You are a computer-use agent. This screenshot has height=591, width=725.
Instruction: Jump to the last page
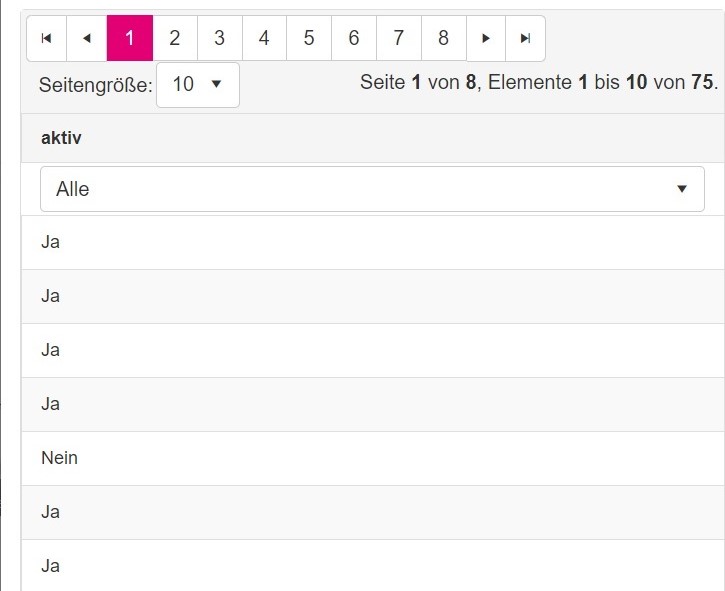(x=525, y=38)
